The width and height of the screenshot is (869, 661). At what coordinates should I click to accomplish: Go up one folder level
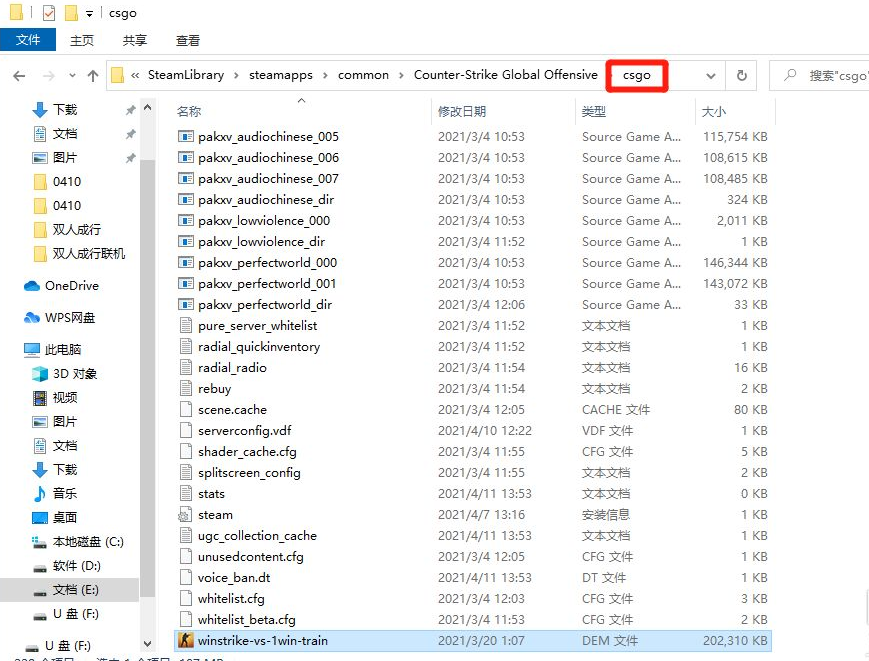pos(93,76)
